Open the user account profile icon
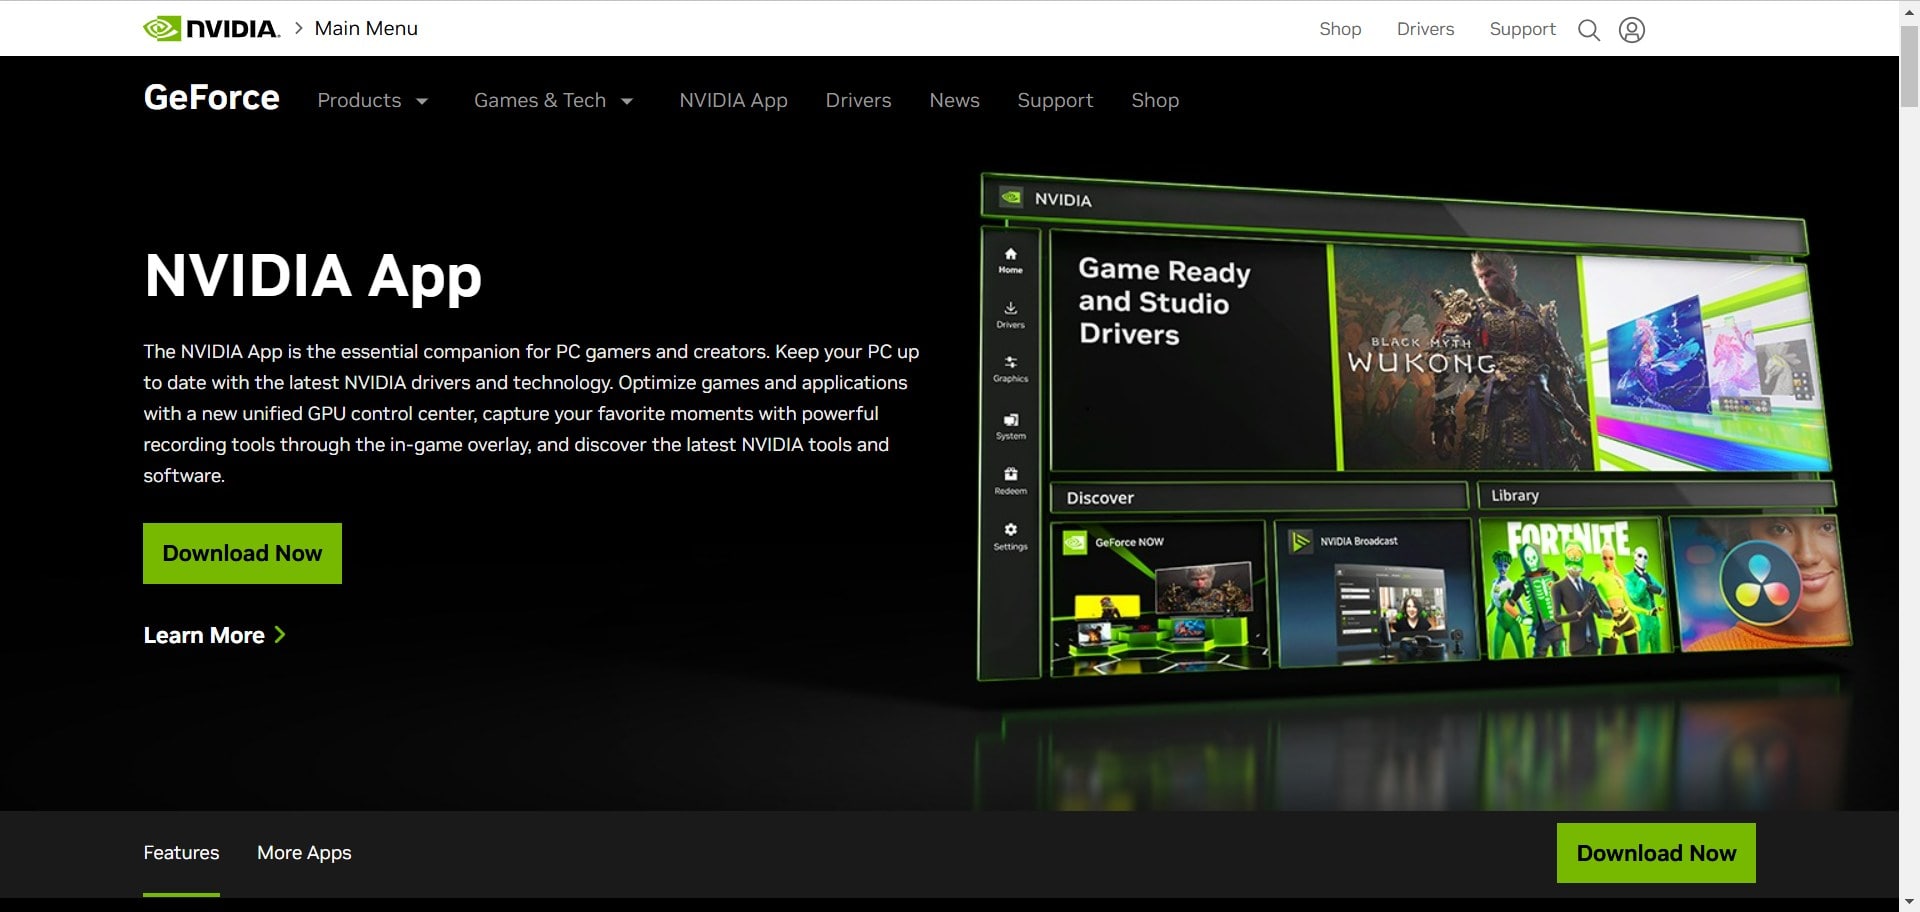The image size is (1920, 912). tap(1632, 30)
